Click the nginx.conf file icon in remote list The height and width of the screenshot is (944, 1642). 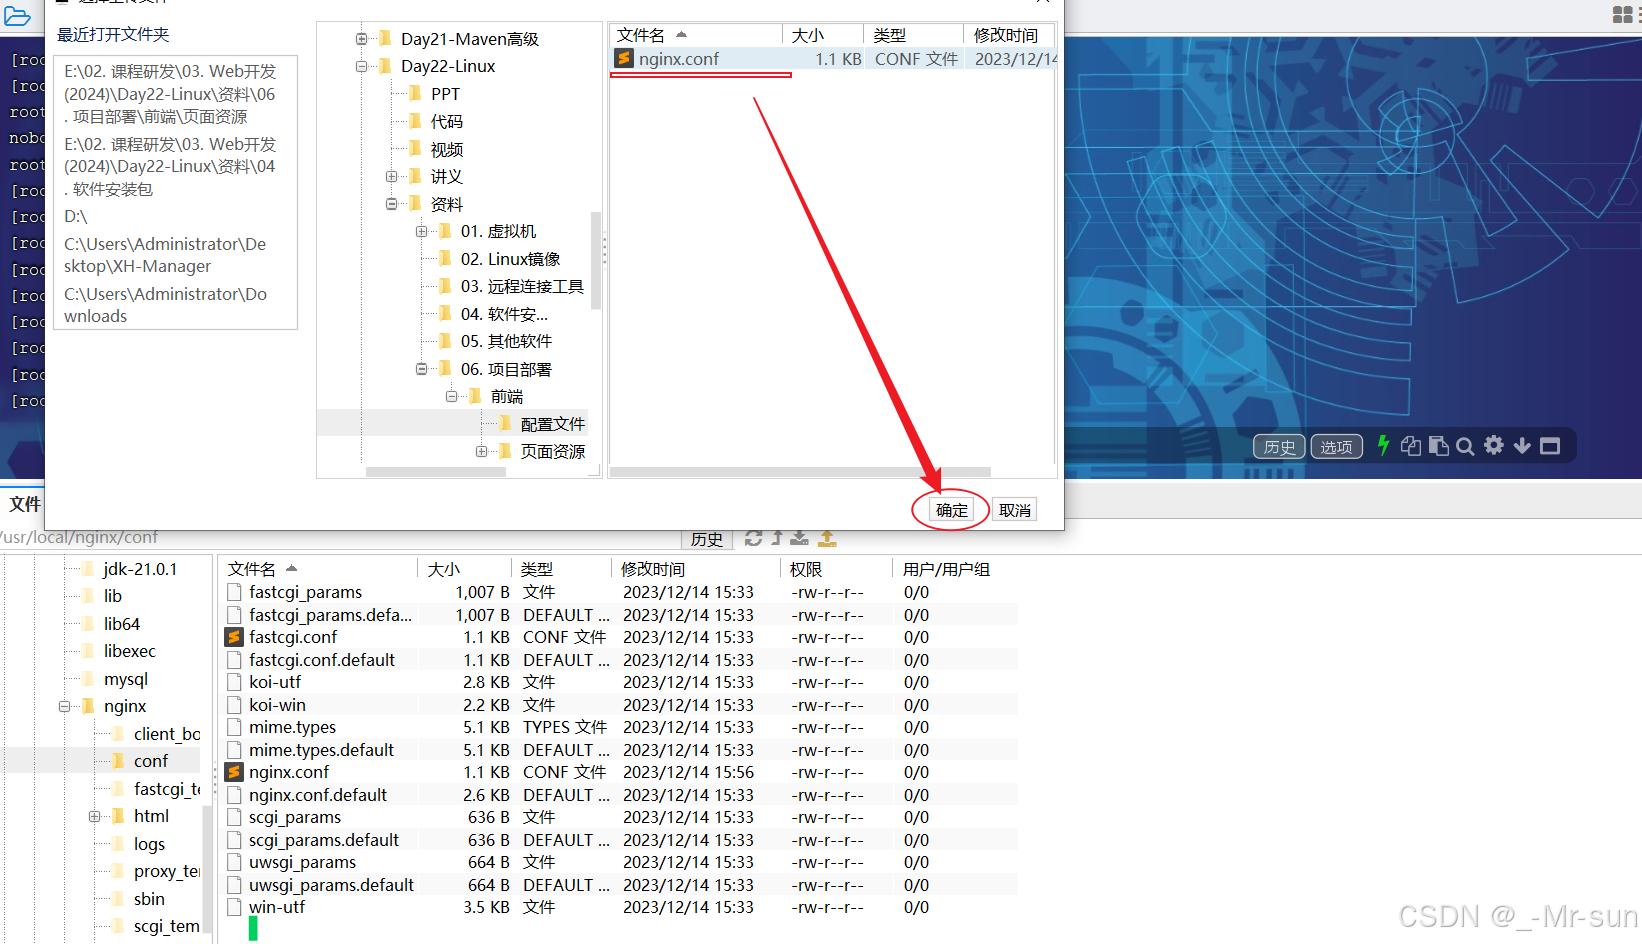(235, 772)
